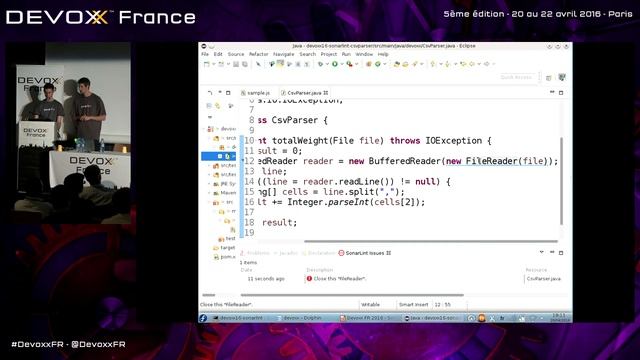Minimize the SonarLint Issues panel
This screenshot has width=640, height=360.
coord(552,253)
